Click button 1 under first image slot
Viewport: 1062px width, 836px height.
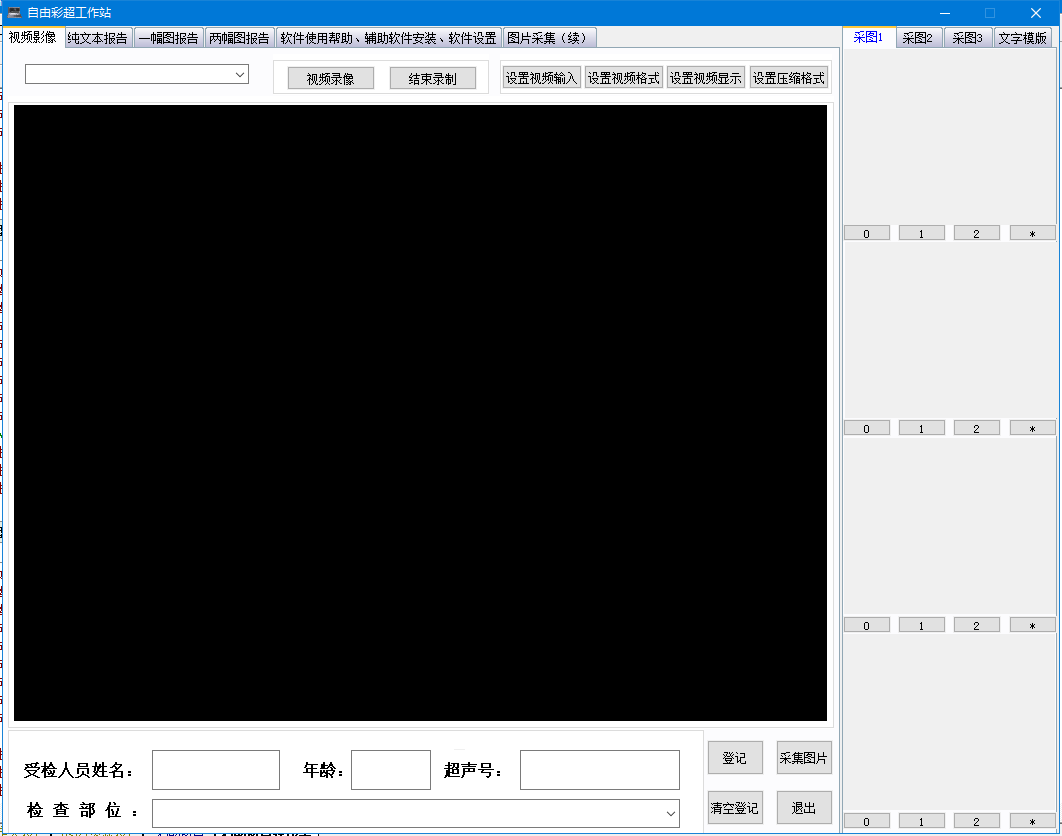(x=922, y=233)
